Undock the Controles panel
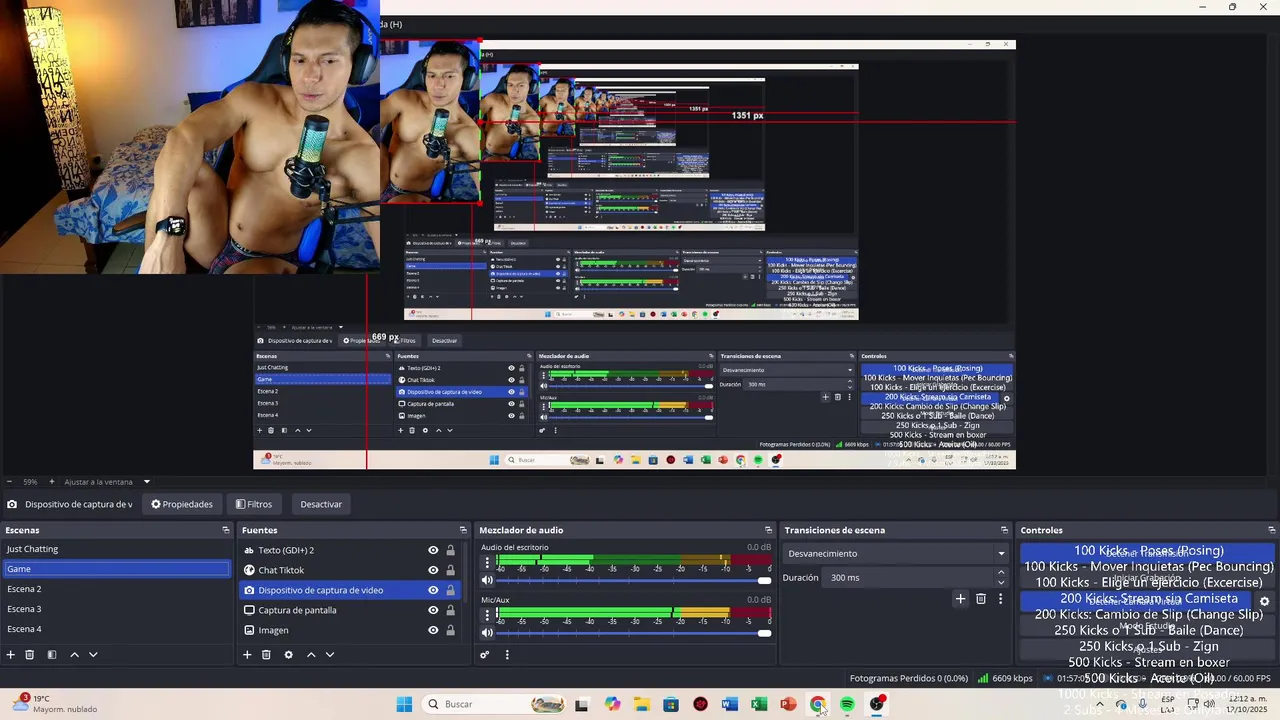The height and width of the screenshot is (720, 1280). point(1271,530)
